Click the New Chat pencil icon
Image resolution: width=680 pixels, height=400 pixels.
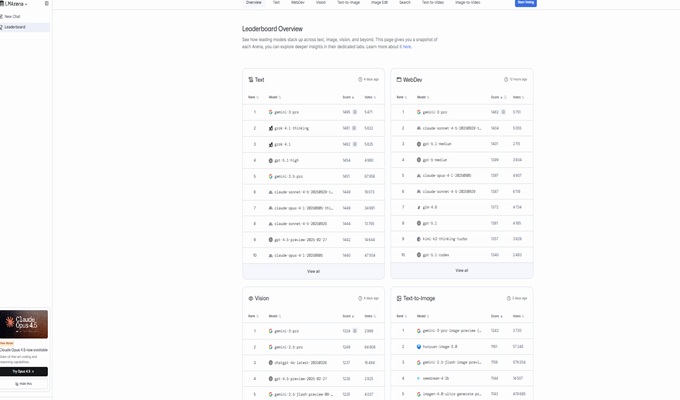pyautogui.click(x=3, y=17)
